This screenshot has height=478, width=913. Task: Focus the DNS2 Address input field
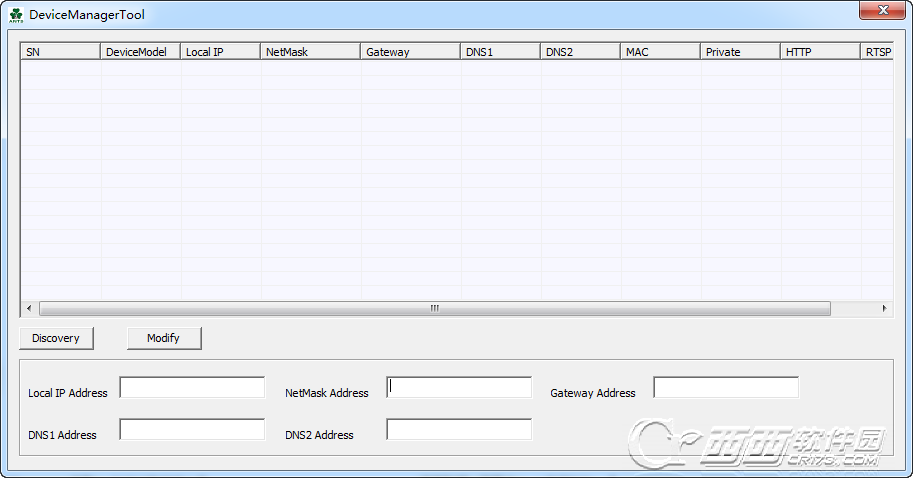tap(459, 430)
